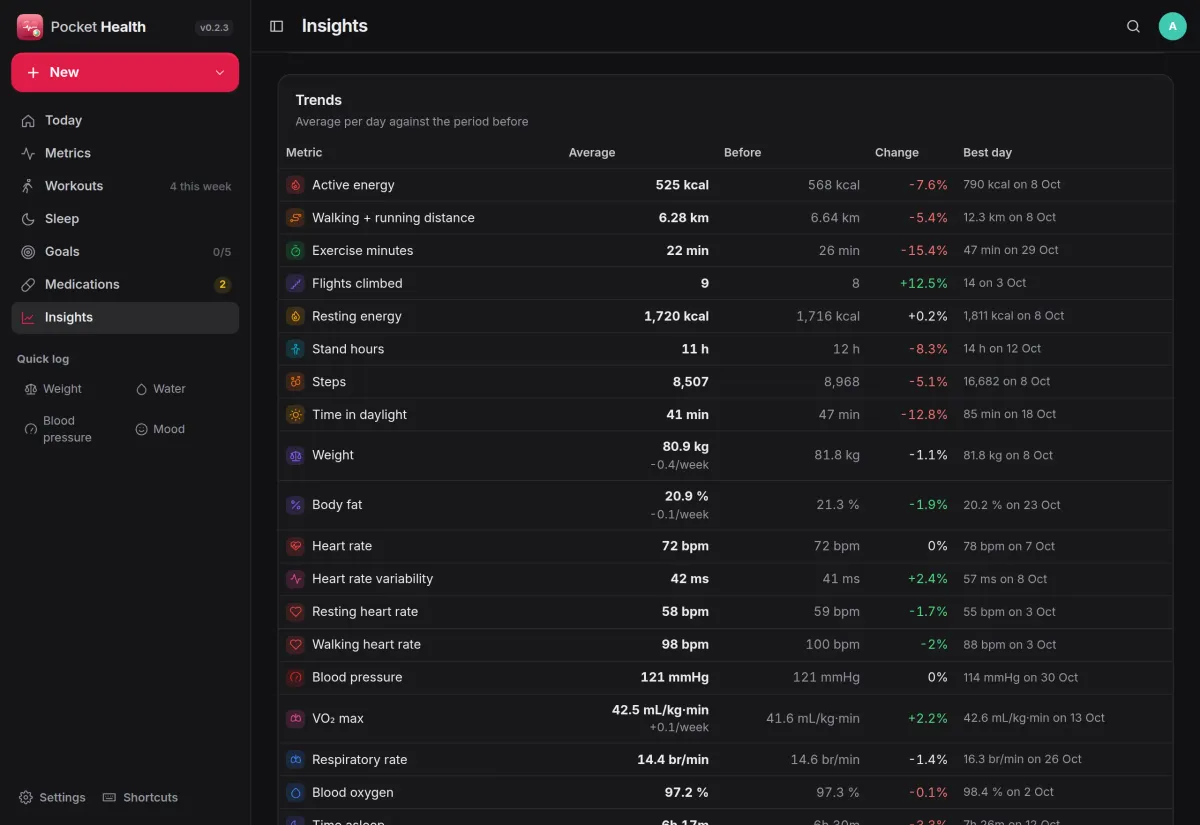This screenshot has height=825, width=1200.
Task: Log Water from Quick log
Action: coord(161,389)
